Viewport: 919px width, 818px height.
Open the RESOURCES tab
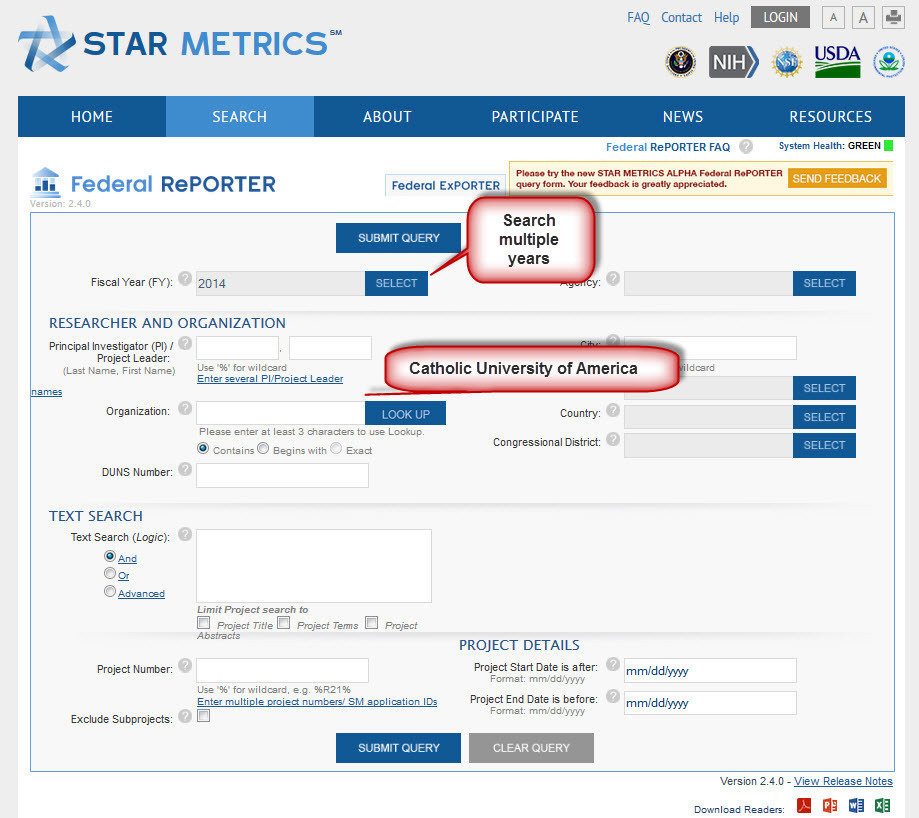click(830, 117)
